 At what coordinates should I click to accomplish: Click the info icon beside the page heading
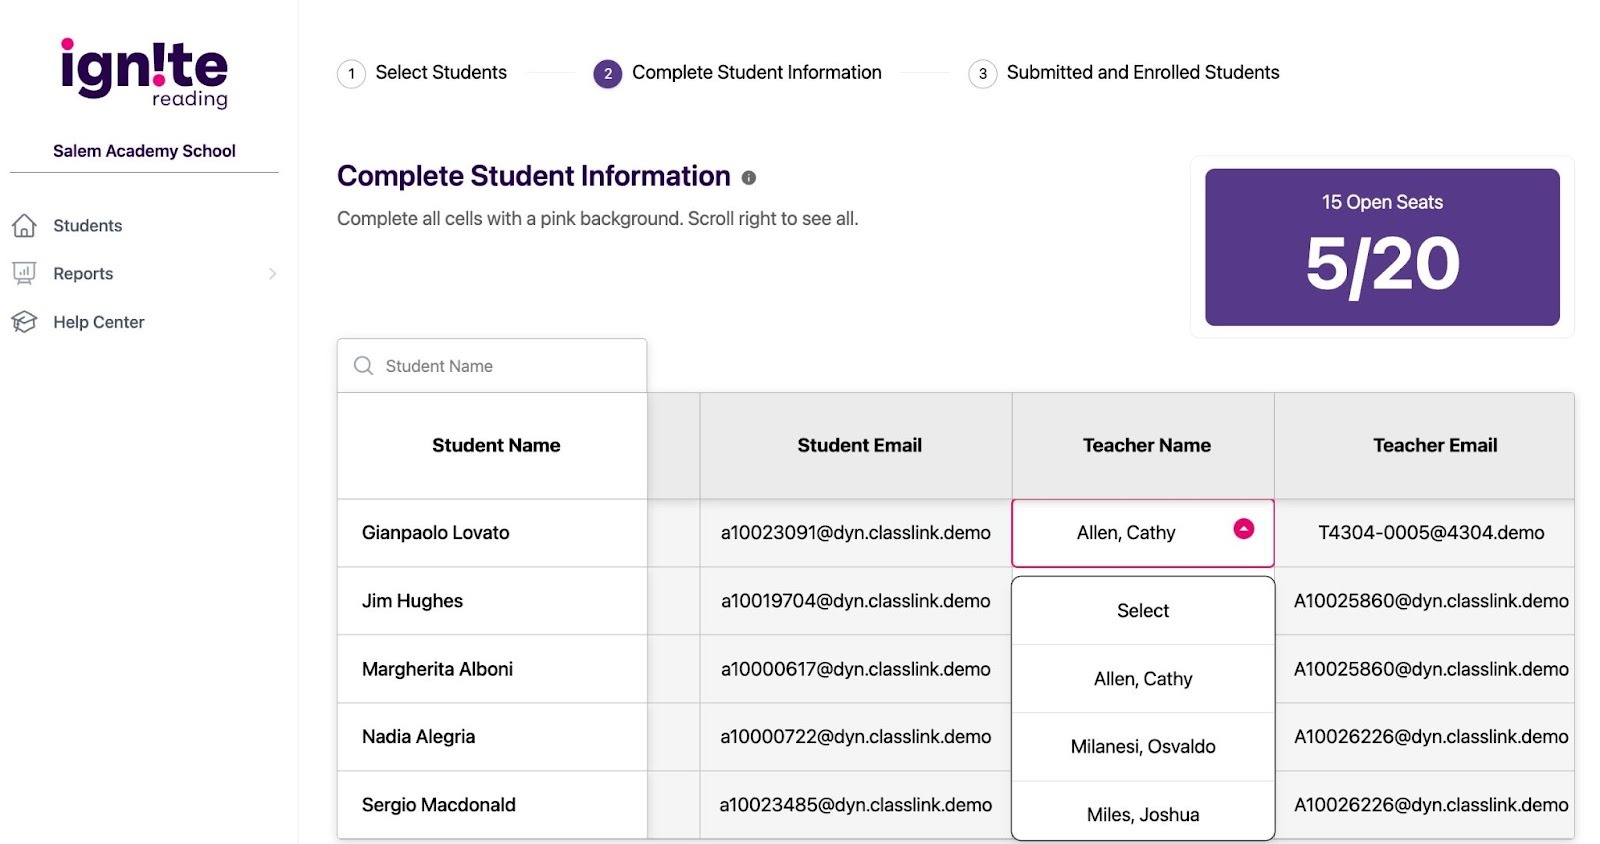pyautogui.click(x=748, y=178)
